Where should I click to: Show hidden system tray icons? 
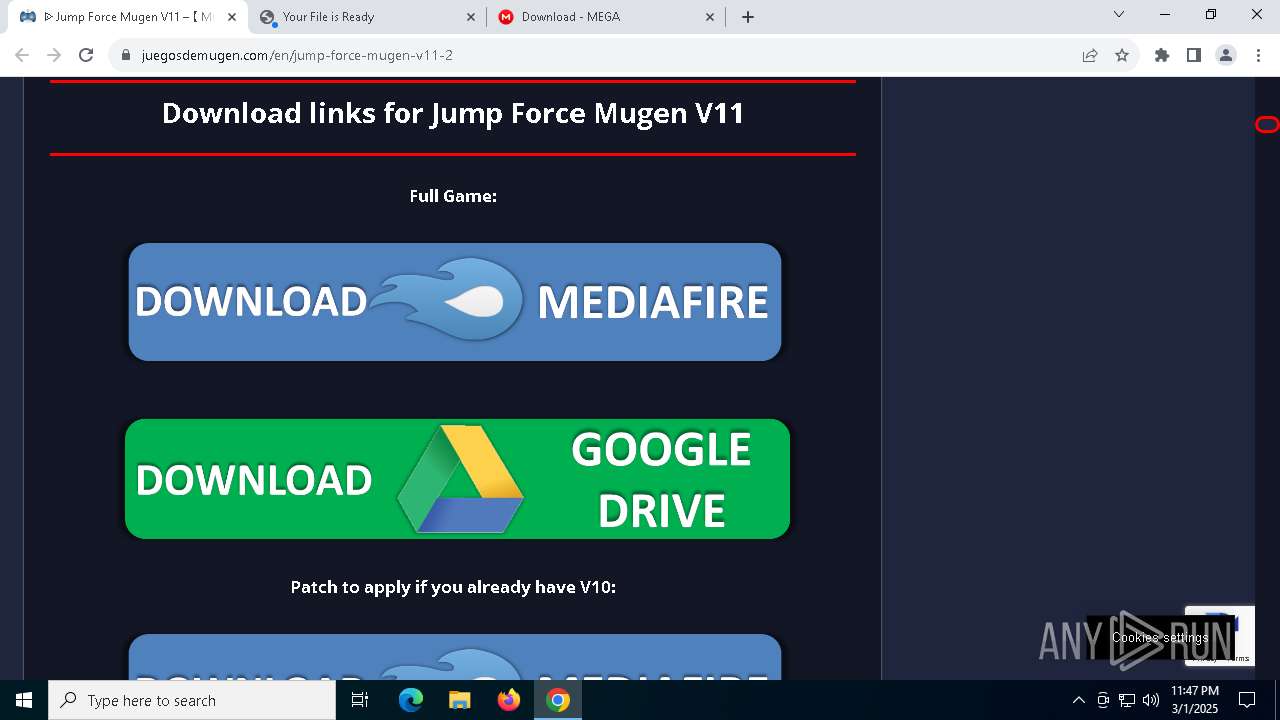pyautogui.click(x=1078, y=700)
